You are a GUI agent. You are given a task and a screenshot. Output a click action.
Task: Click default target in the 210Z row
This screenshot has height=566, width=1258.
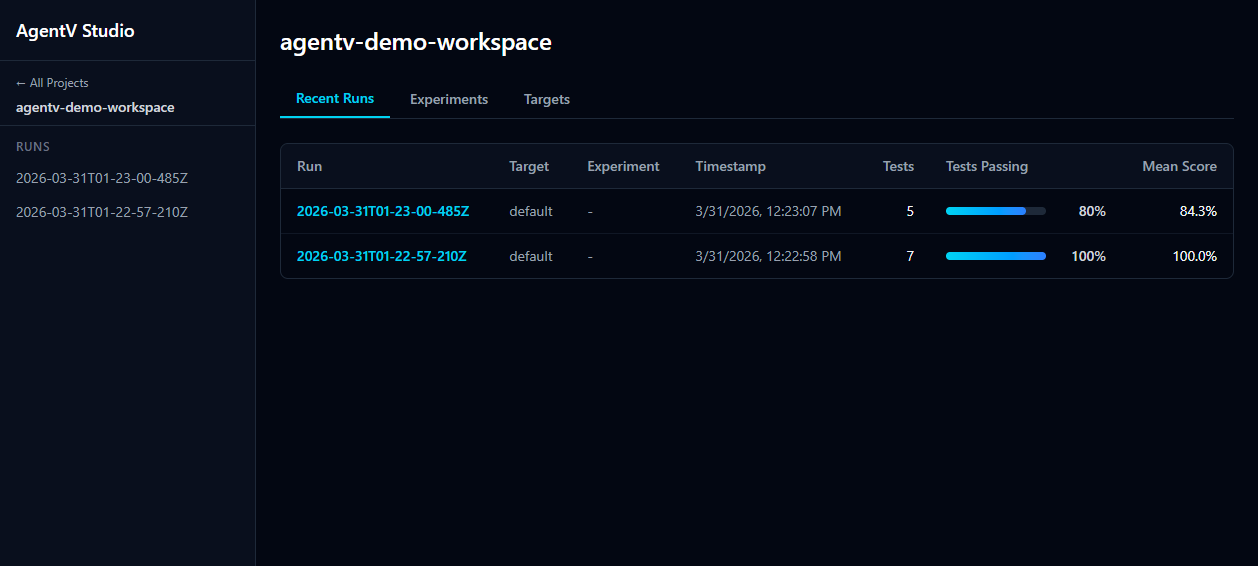coord(531,256)
